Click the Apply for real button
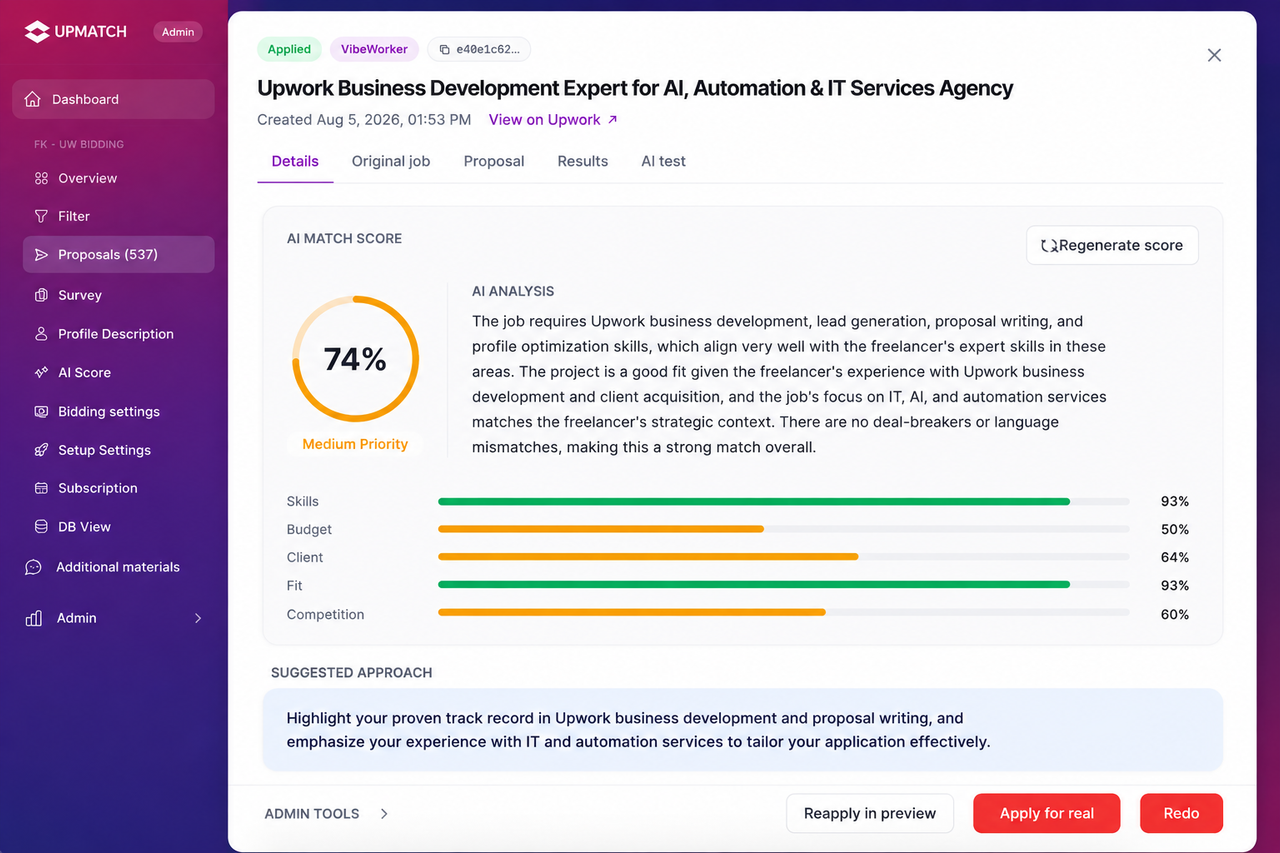Image resolution: width=1280 pixels, height=853 pixels. [1047, 813]
